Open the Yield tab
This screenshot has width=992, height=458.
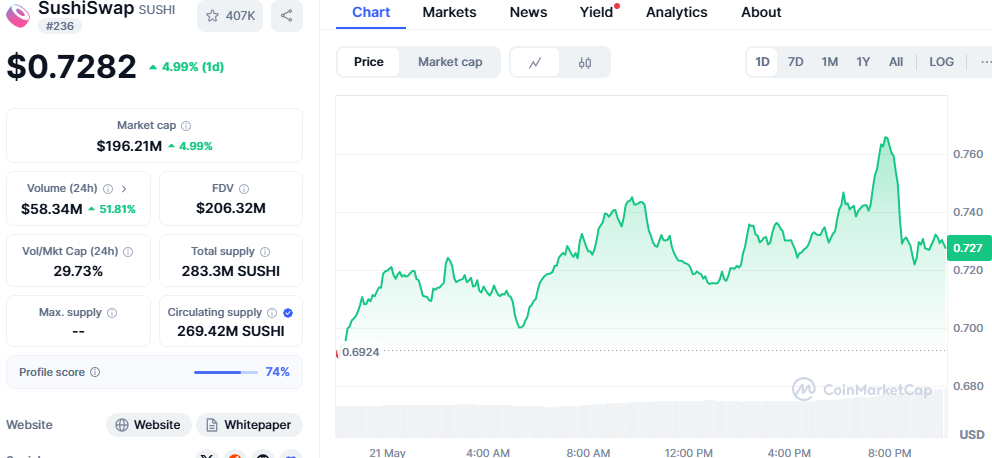pyautogui.click(x=596, y=12)
